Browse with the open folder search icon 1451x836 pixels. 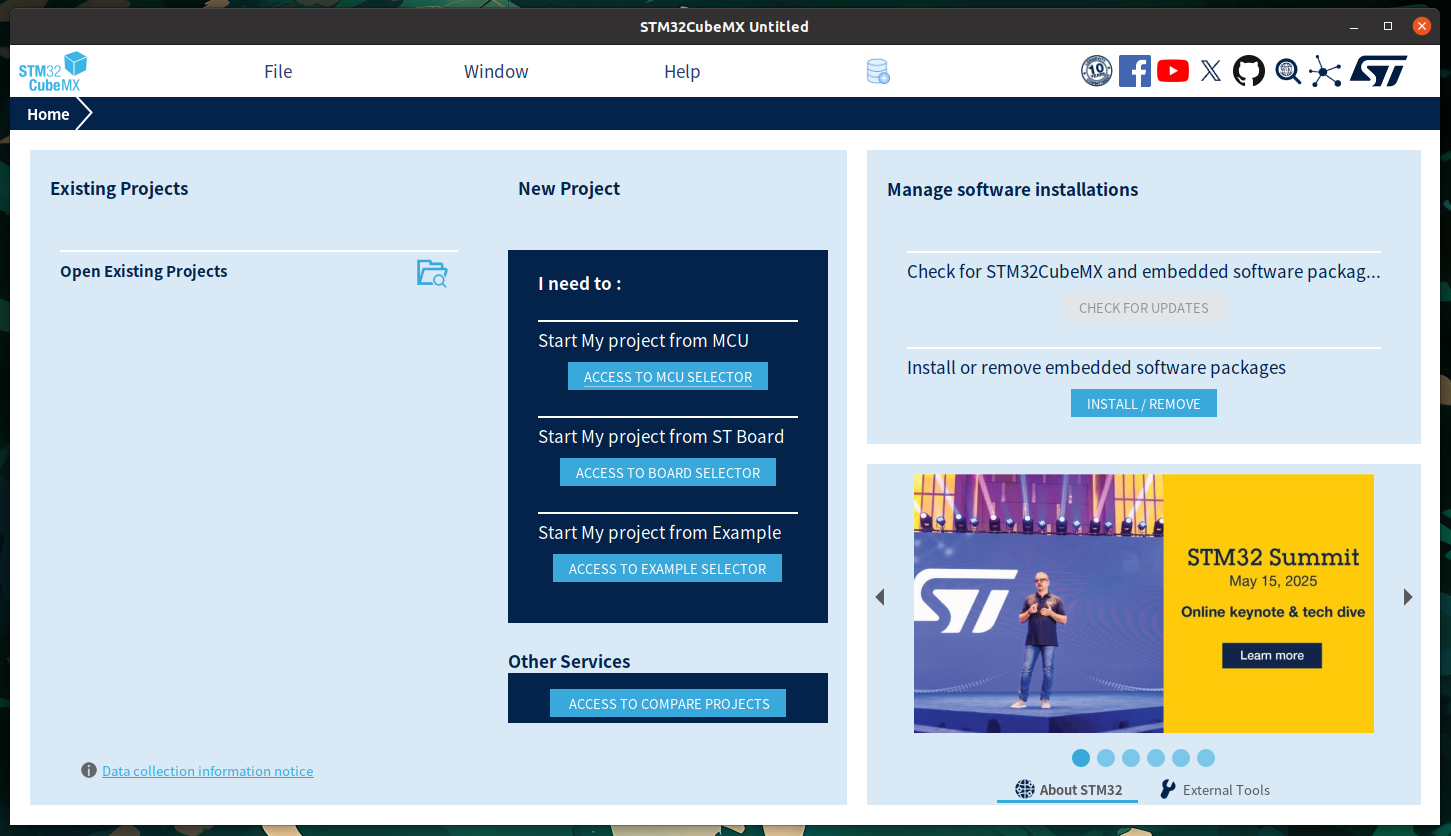coord(432,273)
